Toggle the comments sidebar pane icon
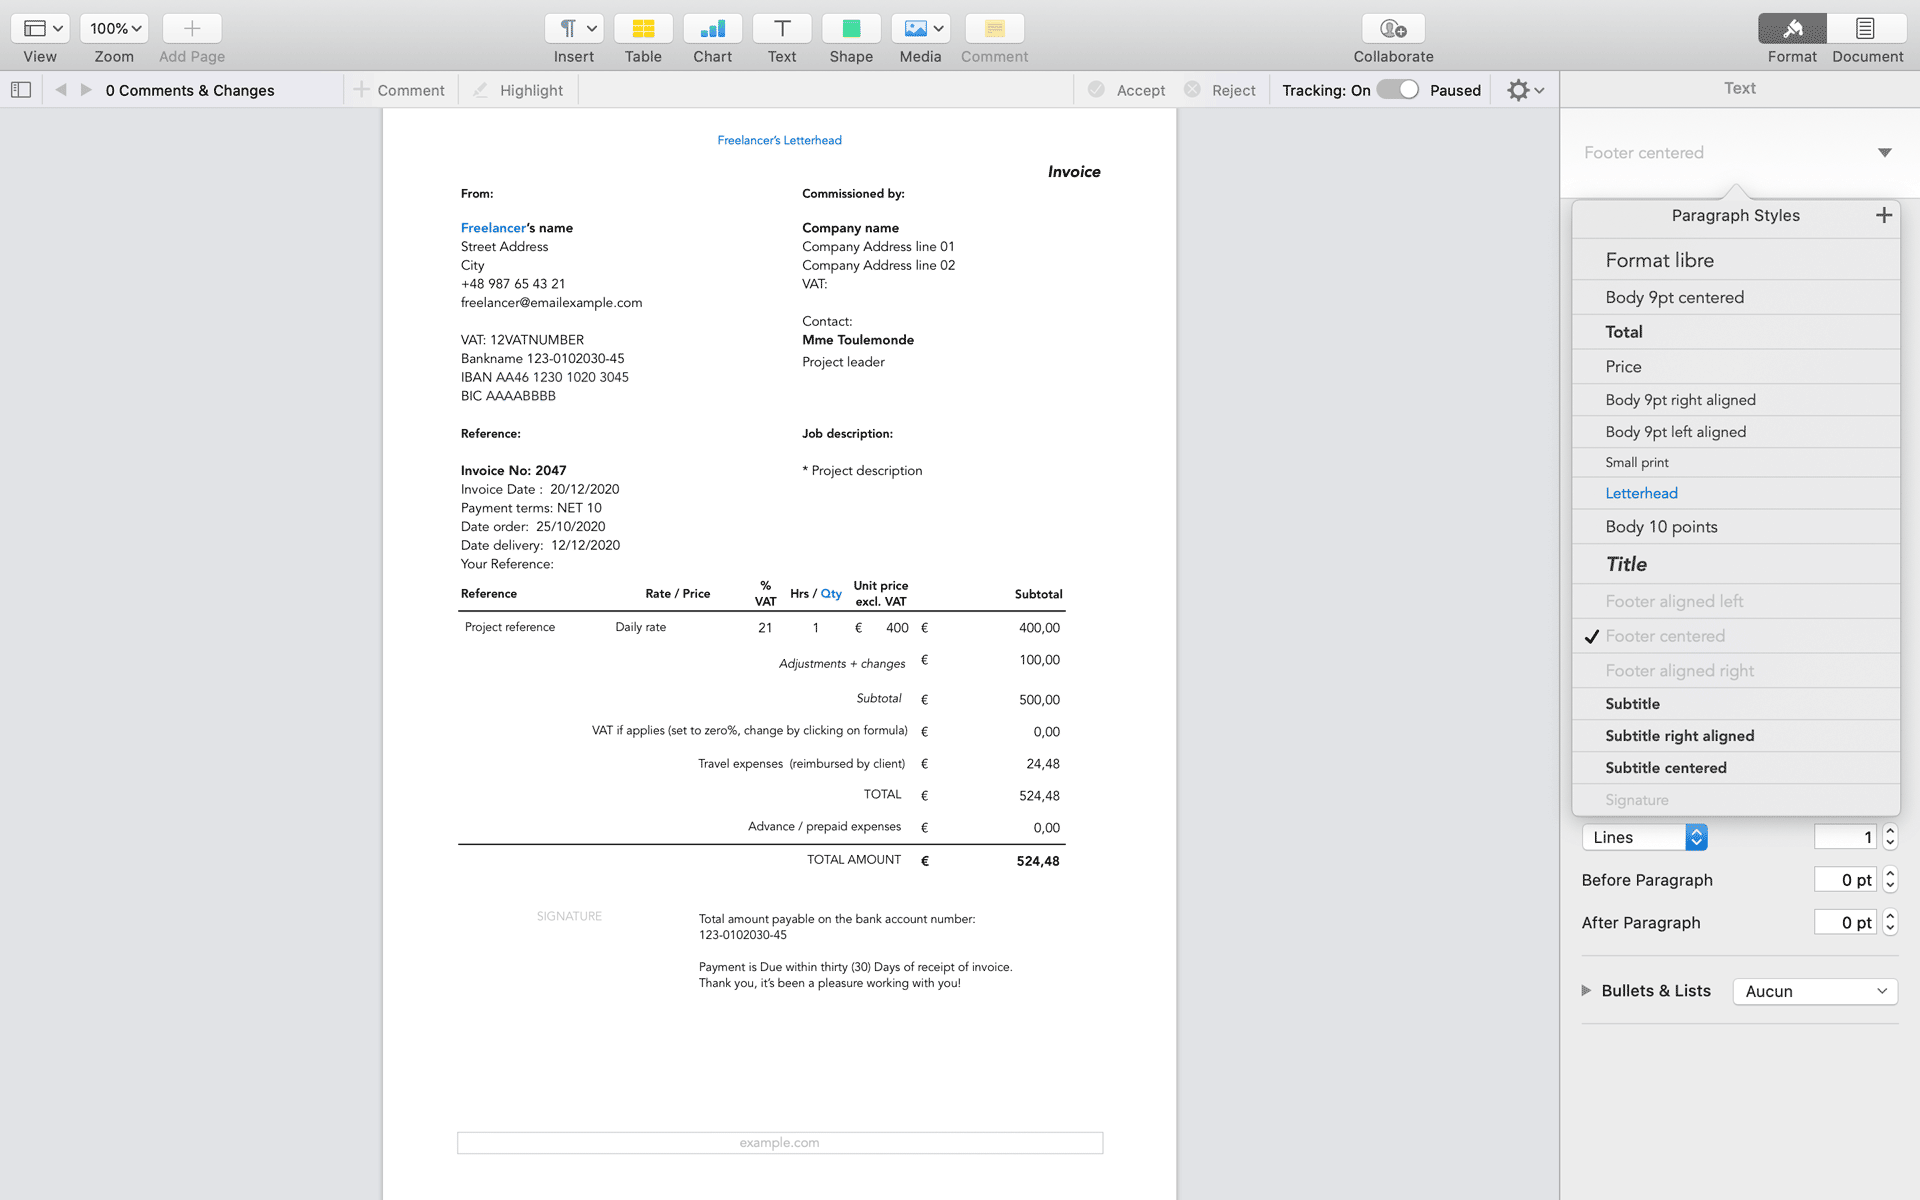Screen dimensions: 1920x1200 coord(21,90)
